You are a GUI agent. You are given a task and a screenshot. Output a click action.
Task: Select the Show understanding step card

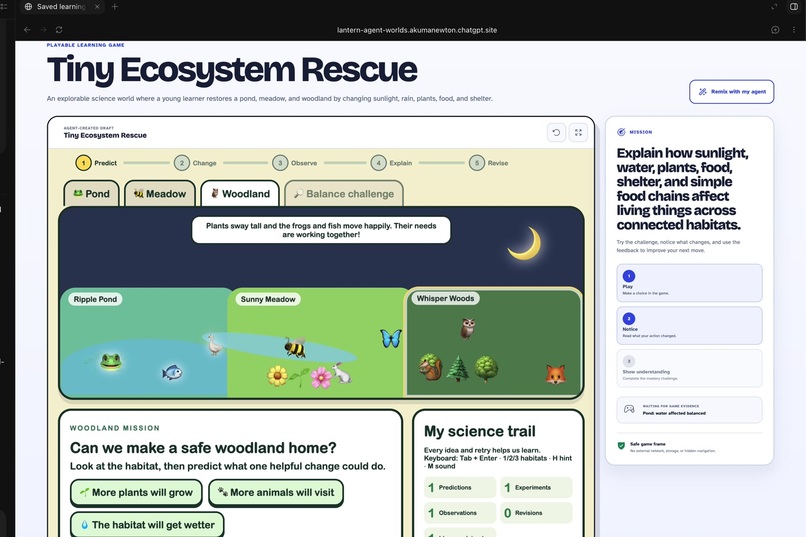click(689, 368)
